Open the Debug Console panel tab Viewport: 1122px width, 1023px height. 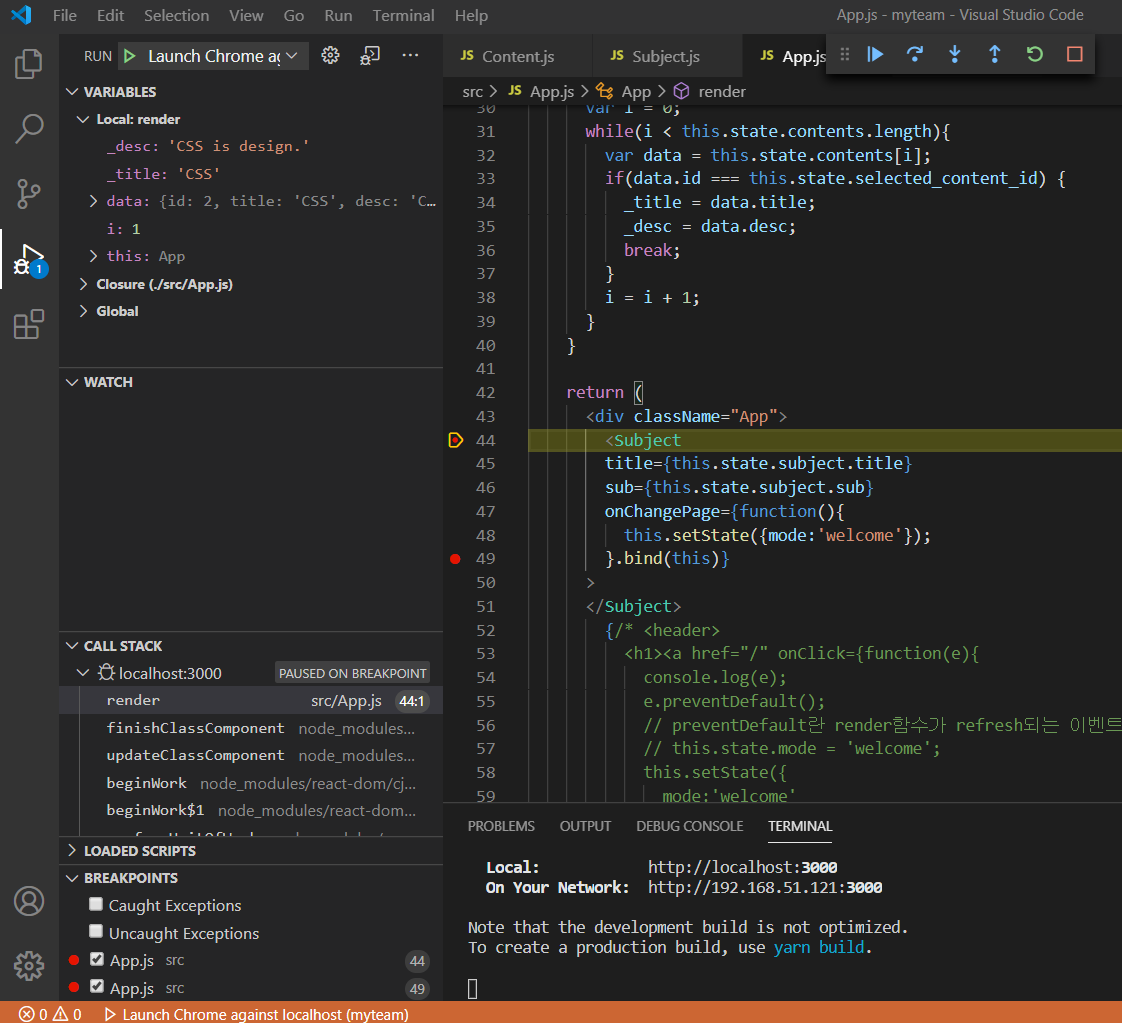(x=689, y=826)
